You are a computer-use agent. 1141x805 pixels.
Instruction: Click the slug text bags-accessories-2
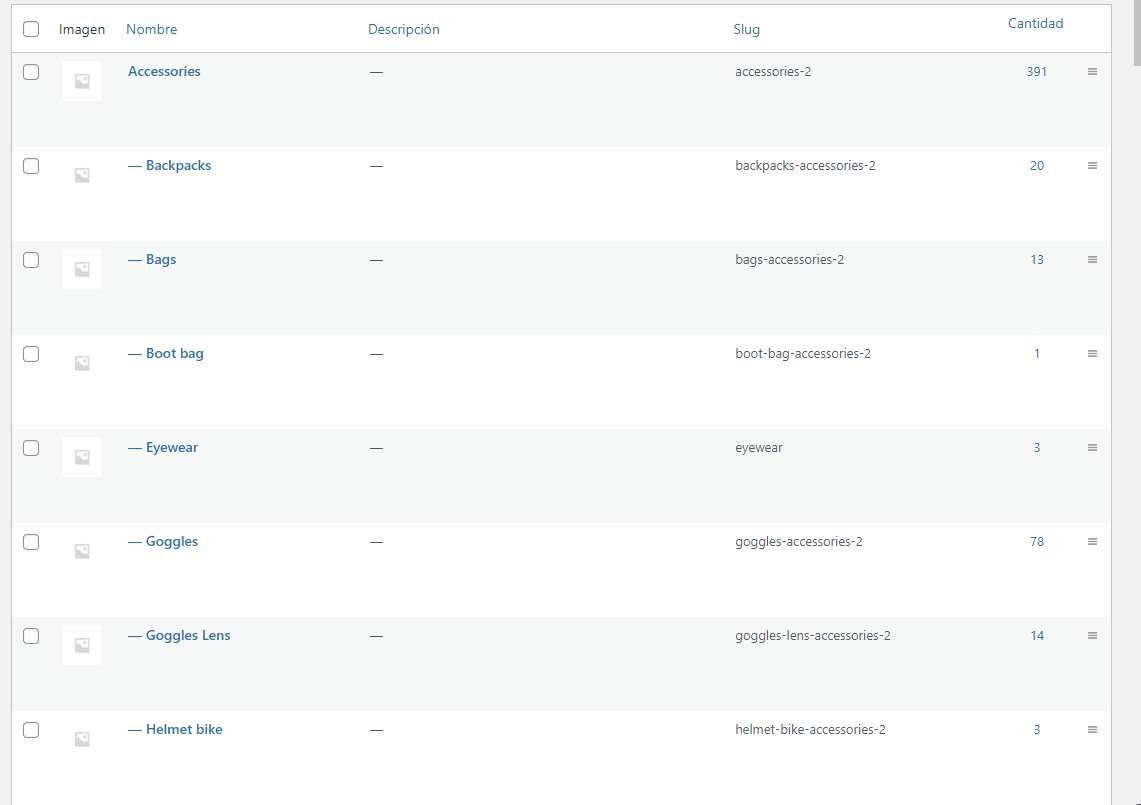[x=790, y=259]
